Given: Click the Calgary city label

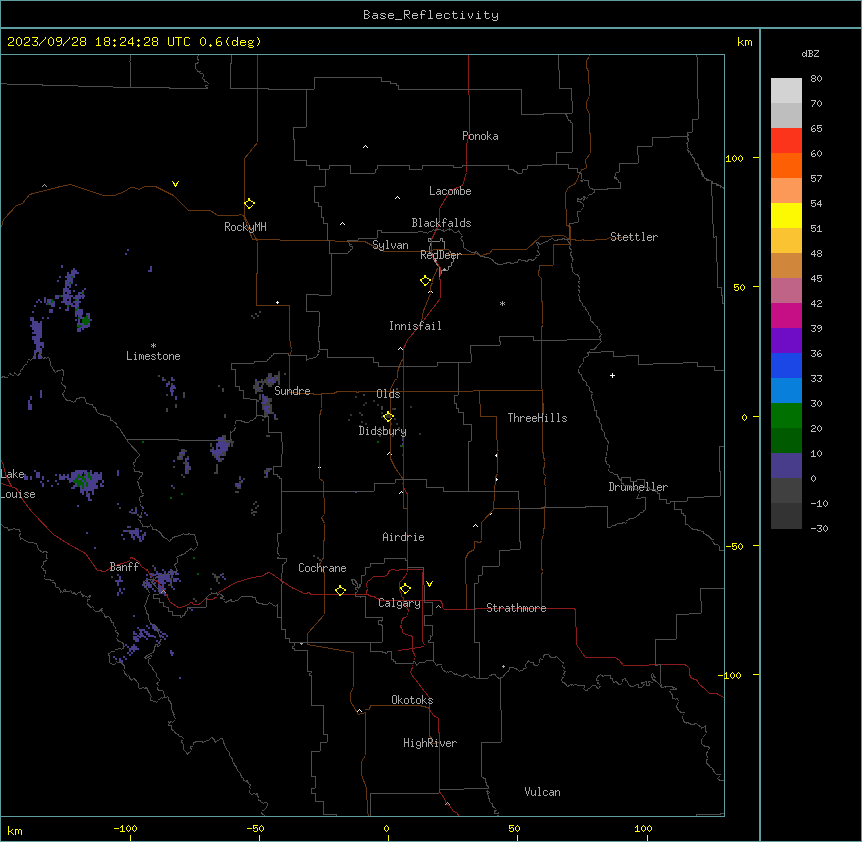Looking at the screenshot, I should coord(399,603).
